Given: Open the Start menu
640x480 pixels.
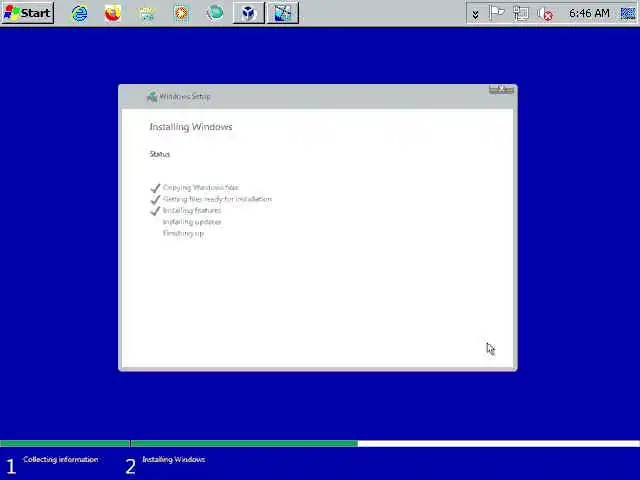Looking at the screenshot, I should point(27,13).
